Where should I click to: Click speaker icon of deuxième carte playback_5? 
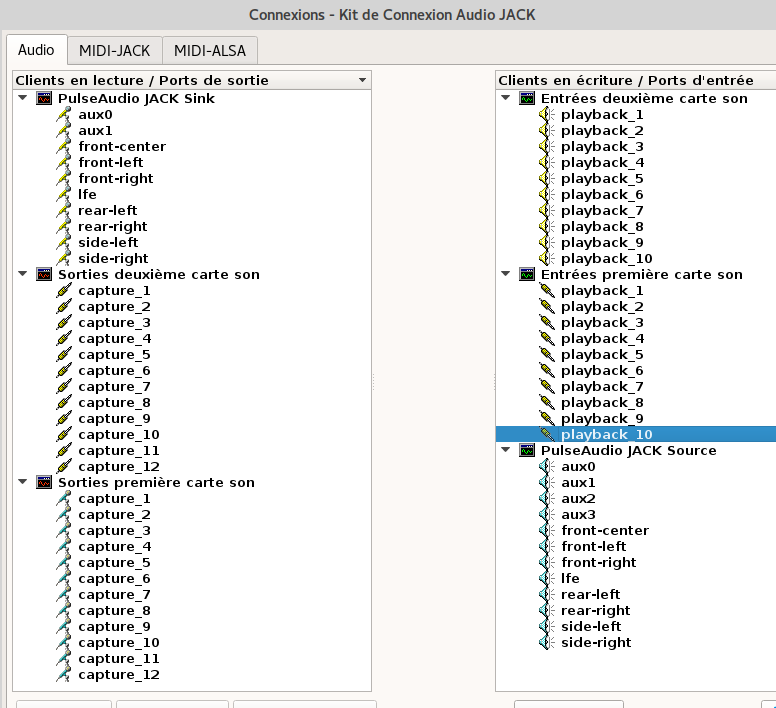click(x=547, y=179)
